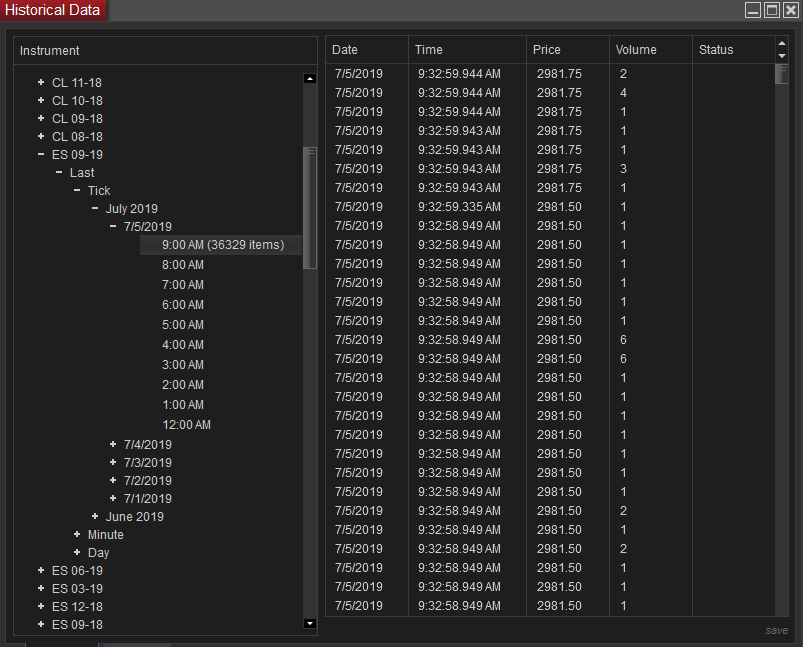Close the Historical Data window
Viewport: 803px width, 647px height.
click(x=791, y=10)
